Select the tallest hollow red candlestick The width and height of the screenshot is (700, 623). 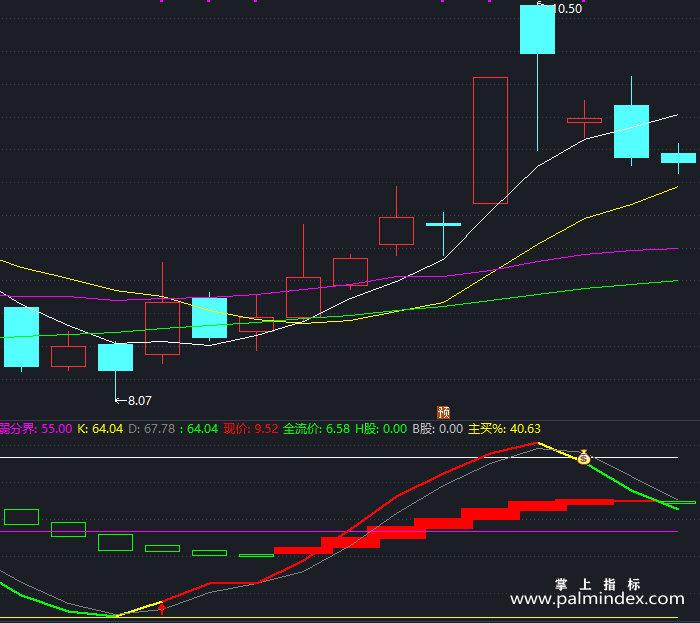[490, 140]
